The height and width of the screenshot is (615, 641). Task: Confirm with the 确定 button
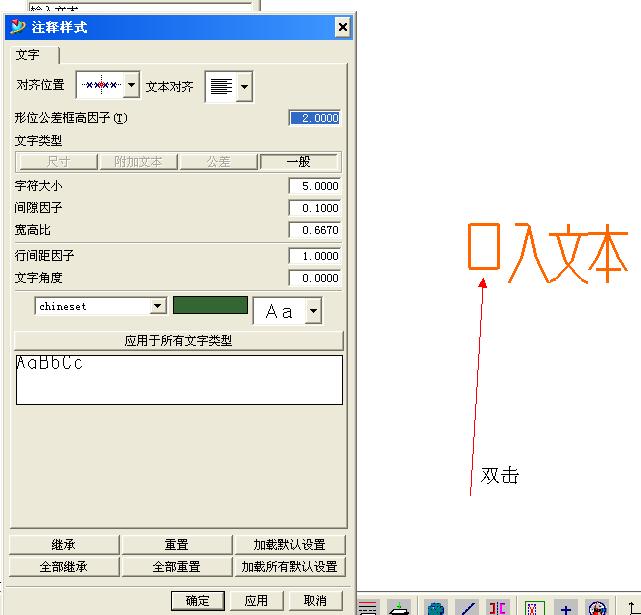click(x=198, y=601)
